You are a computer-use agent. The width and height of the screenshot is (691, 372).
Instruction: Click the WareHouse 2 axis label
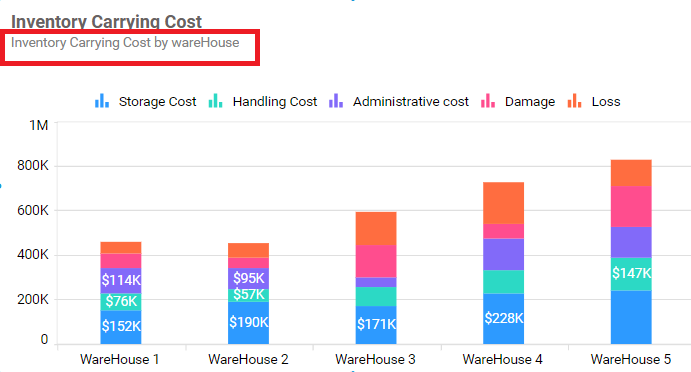click(x=248, y=359)
